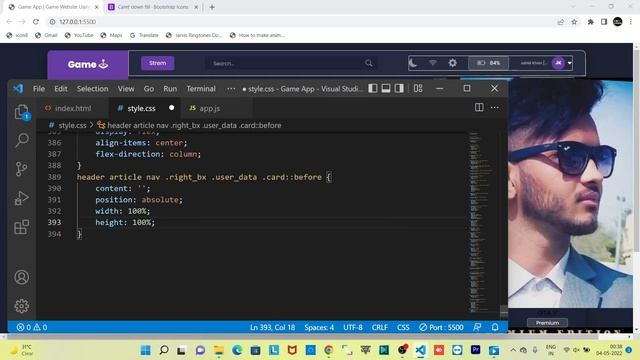Focus the Search field on the web page
The width and height of the screenshot is (640, 360).
pyautogui.click(x=292, y=63)
